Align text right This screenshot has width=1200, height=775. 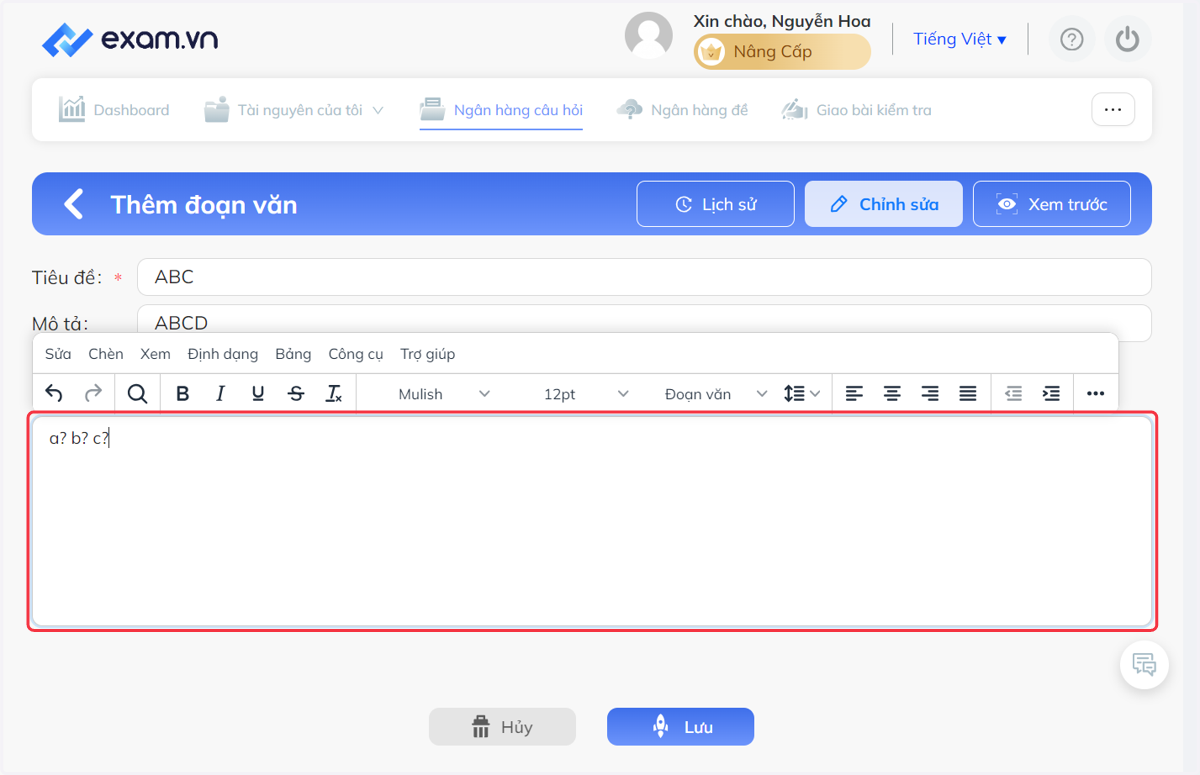[x=930, y=394]
